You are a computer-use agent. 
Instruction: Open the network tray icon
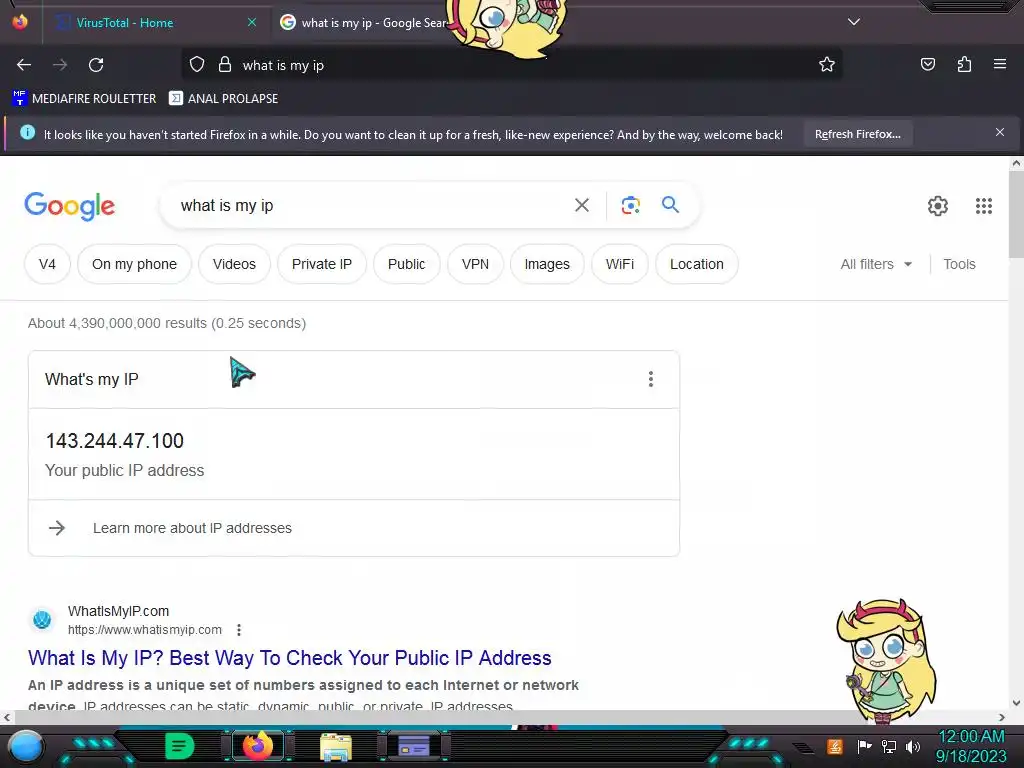click(x=889, y=746)
